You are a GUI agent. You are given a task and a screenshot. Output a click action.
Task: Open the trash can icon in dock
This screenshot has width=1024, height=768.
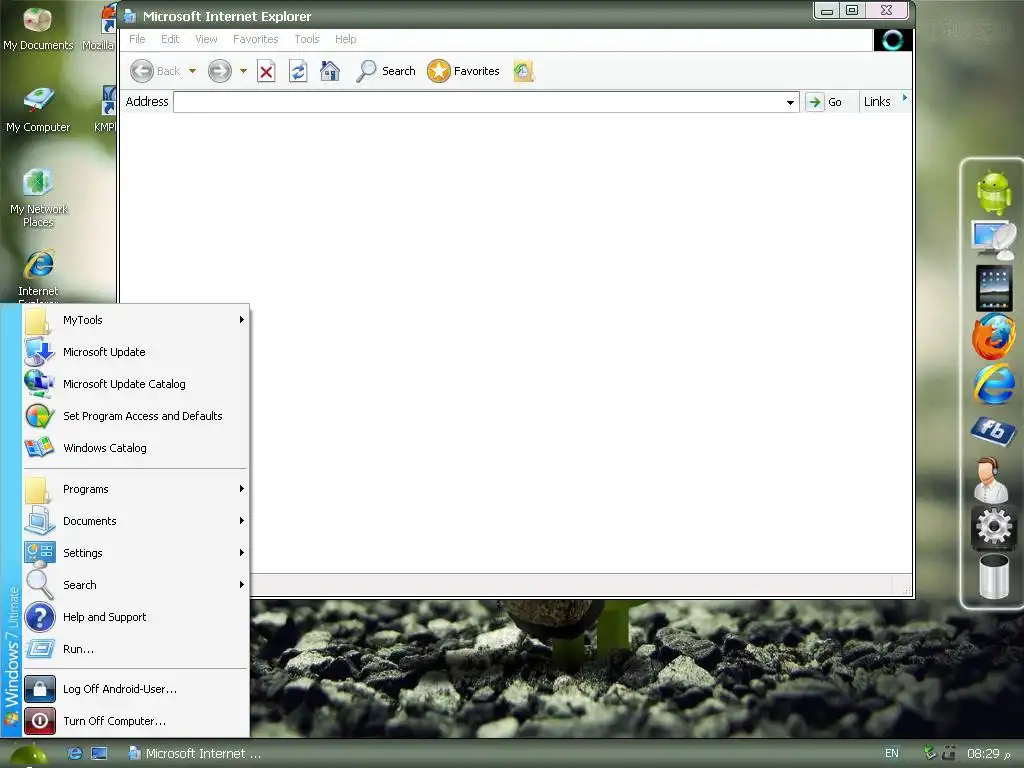993,575
